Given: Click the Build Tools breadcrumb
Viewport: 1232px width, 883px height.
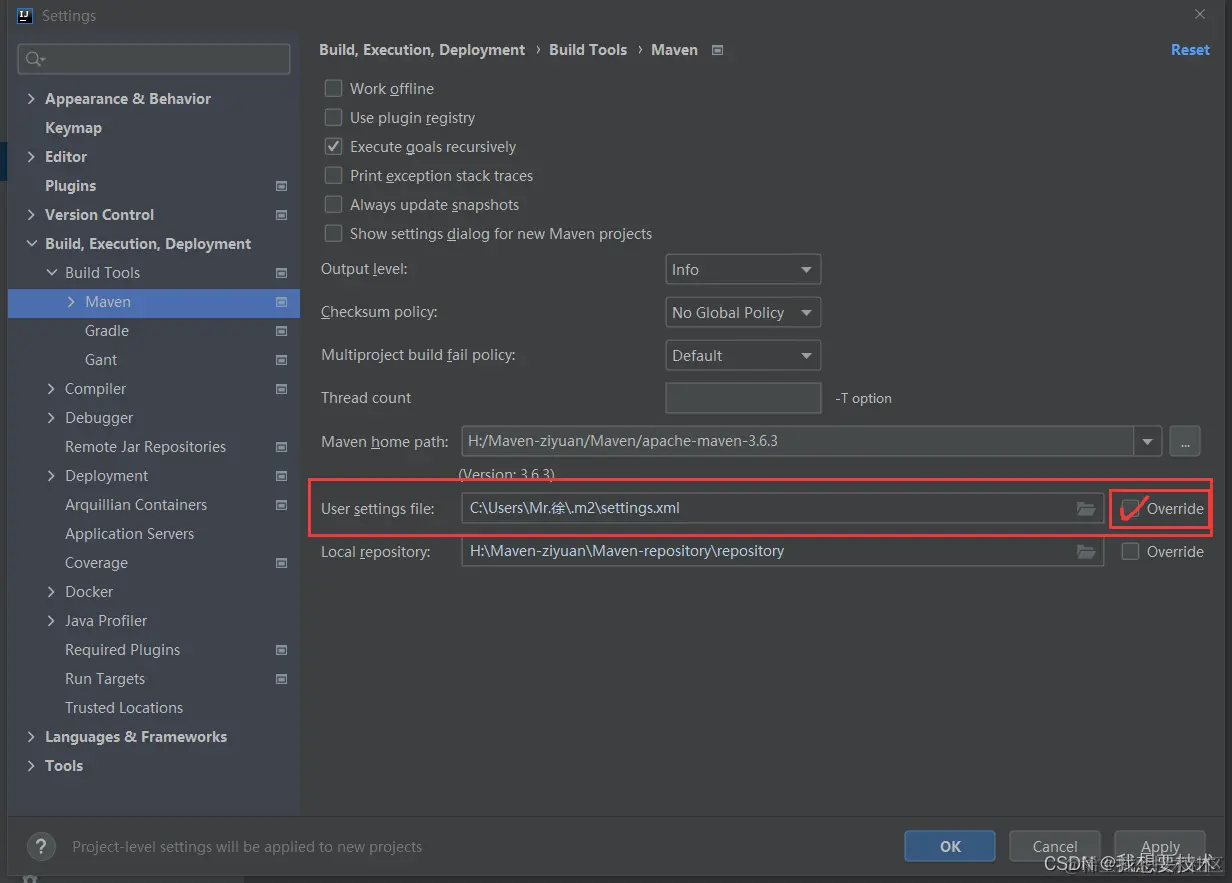Looking at the screenshot, I should point(588,50).
